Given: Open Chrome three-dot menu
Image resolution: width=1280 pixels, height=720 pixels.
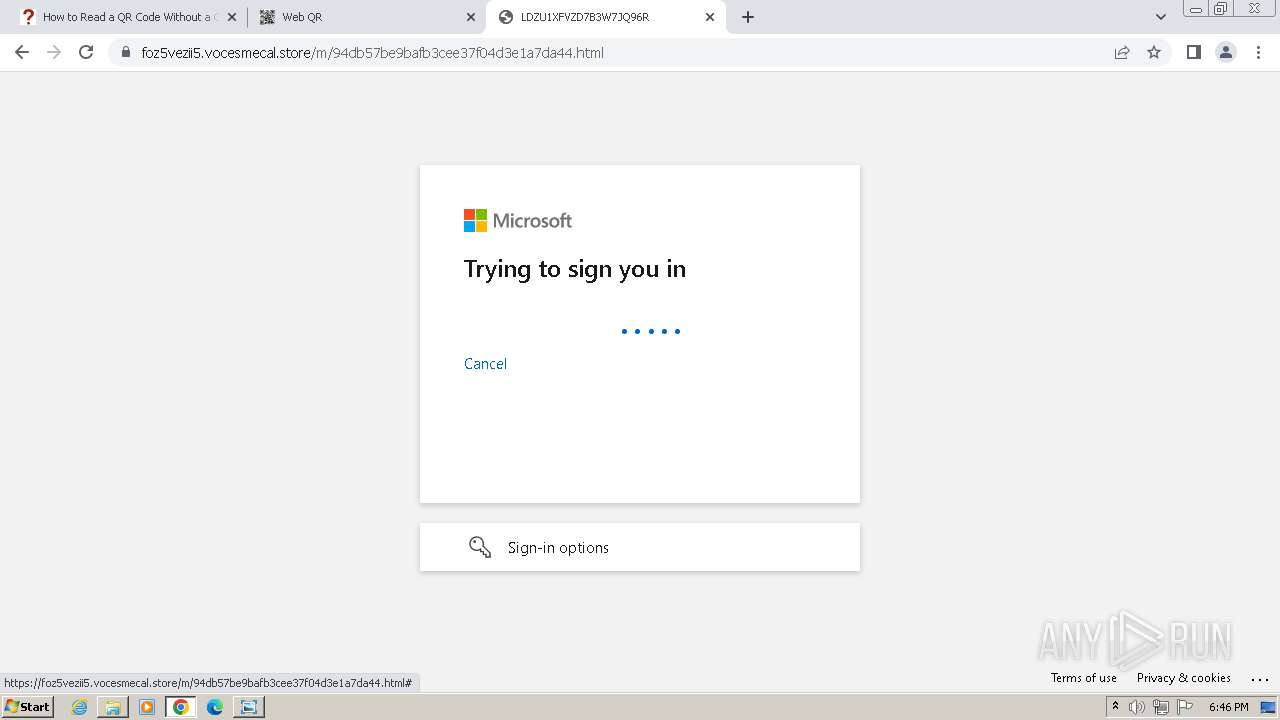Looking at the screenshot, I should pyautogui.click(x=1258, y=52).
